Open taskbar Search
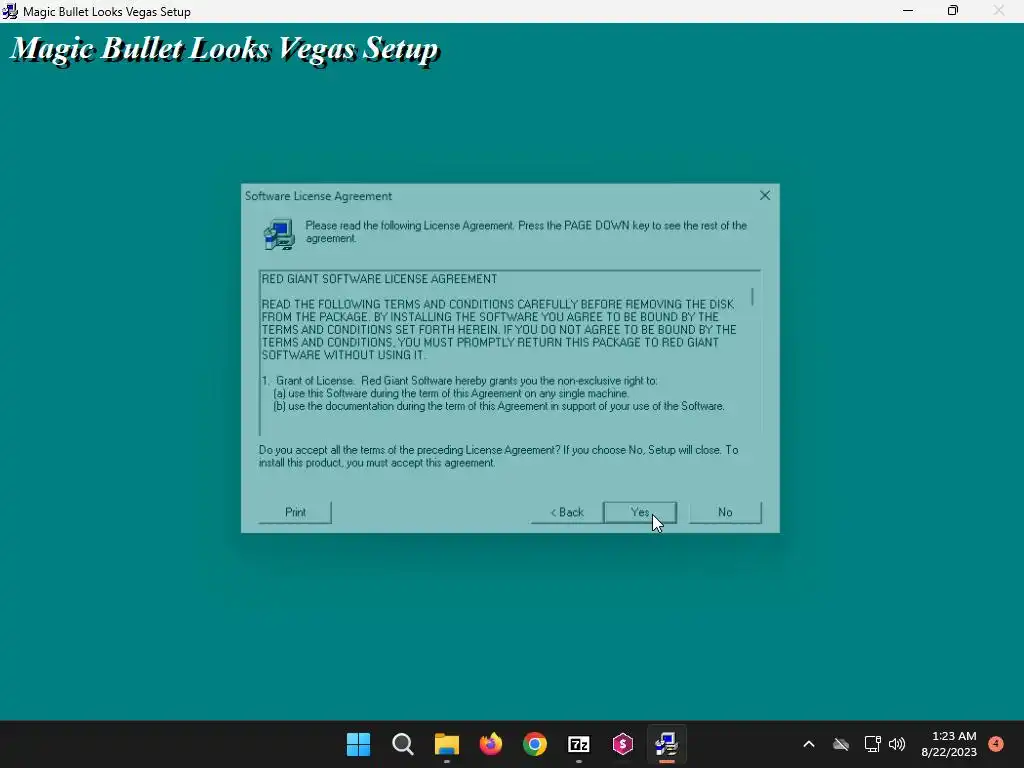This screenshot has width=1024, height=768. click(403, 744)
